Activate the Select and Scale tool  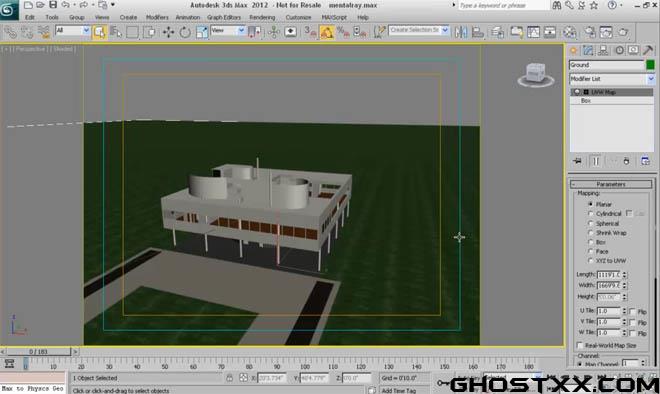(x=202, y=32)
